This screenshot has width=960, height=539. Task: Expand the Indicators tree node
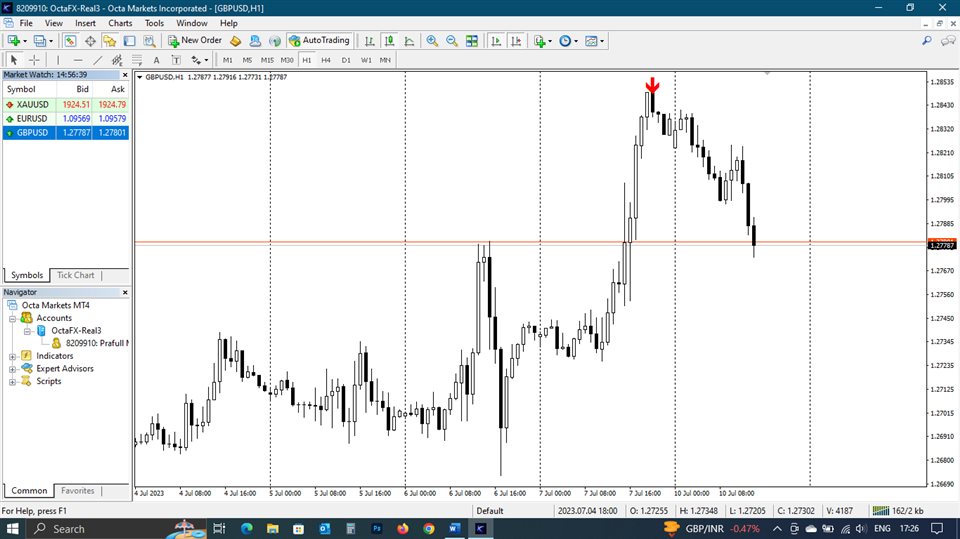tap(12, 356)
